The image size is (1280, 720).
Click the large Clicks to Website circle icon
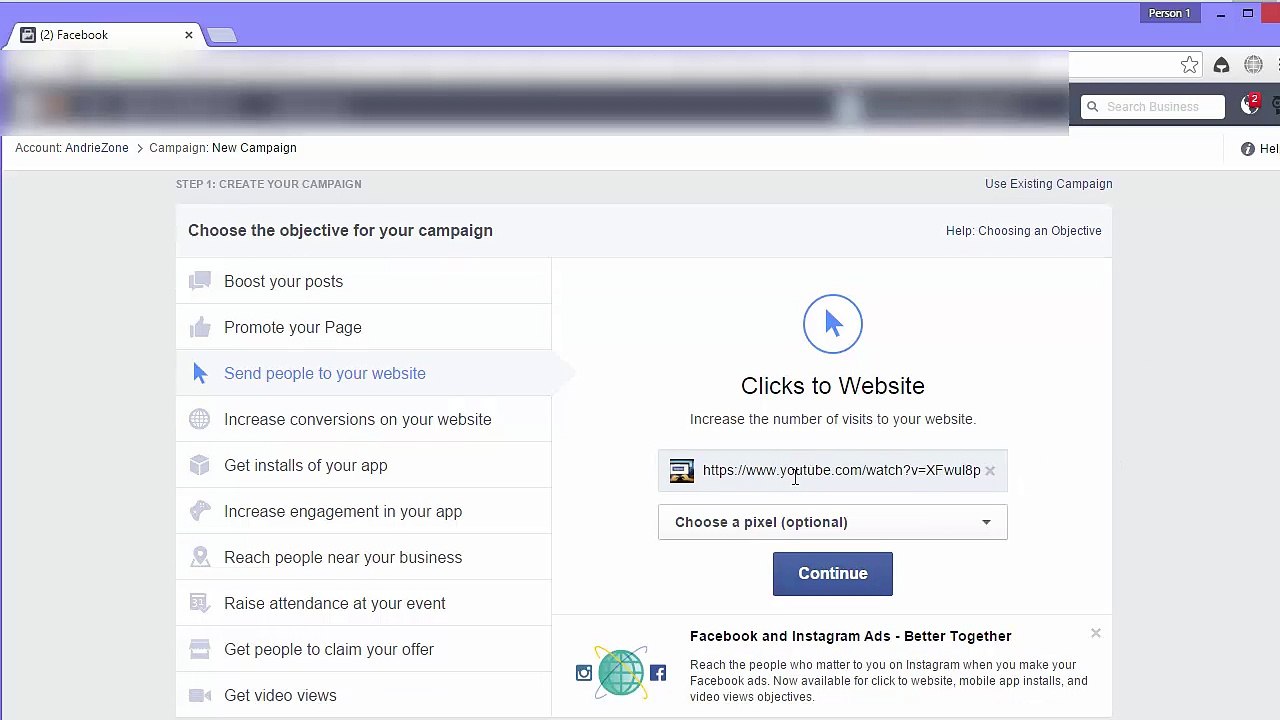[833, 323]
